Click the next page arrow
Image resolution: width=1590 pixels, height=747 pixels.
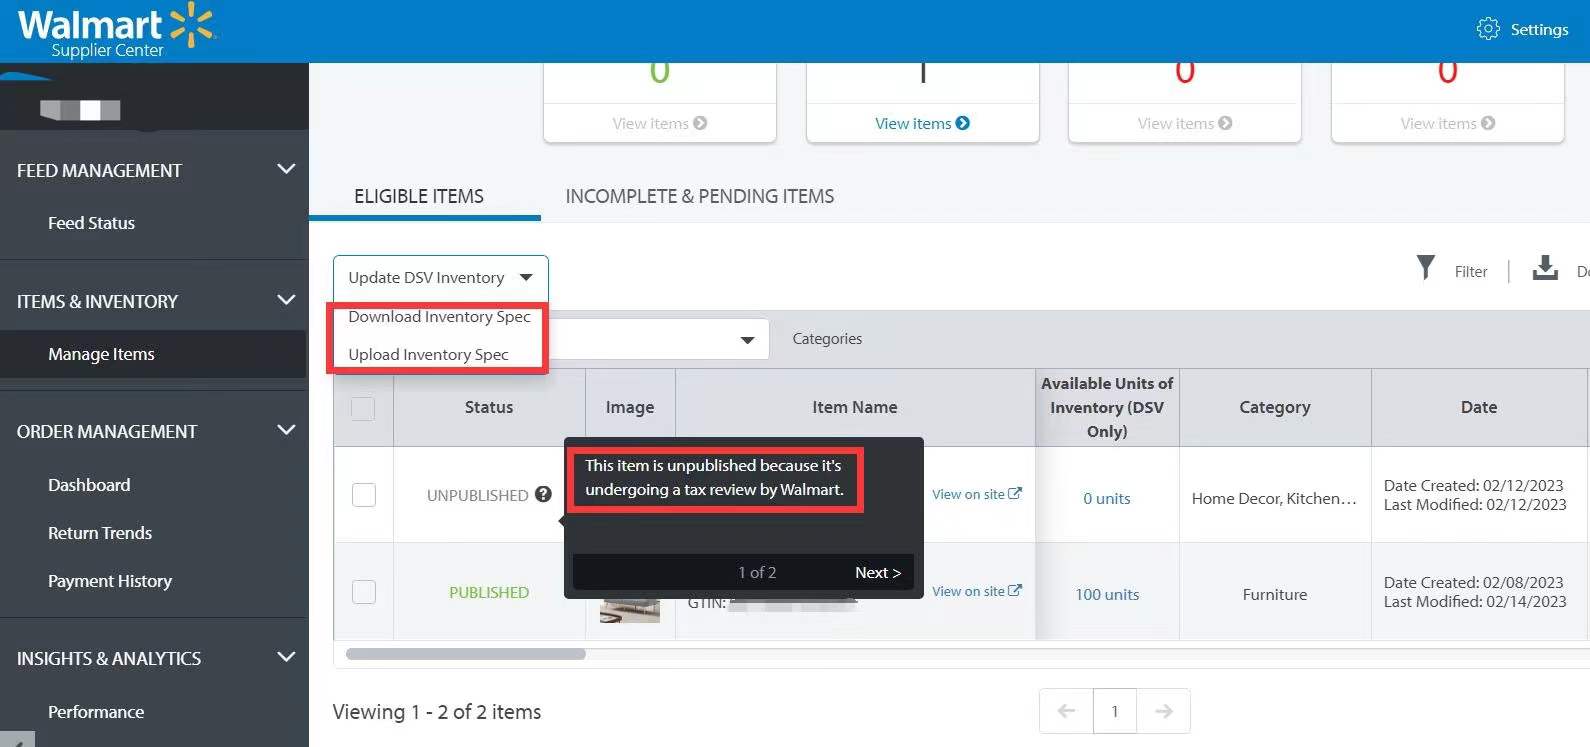click(1163, 711)
